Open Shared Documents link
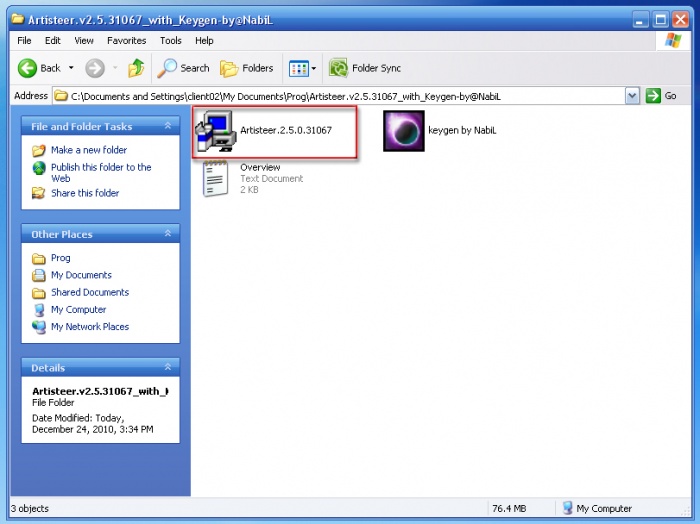700x524 pixels. pyautogui.click(x=90, y=292)
